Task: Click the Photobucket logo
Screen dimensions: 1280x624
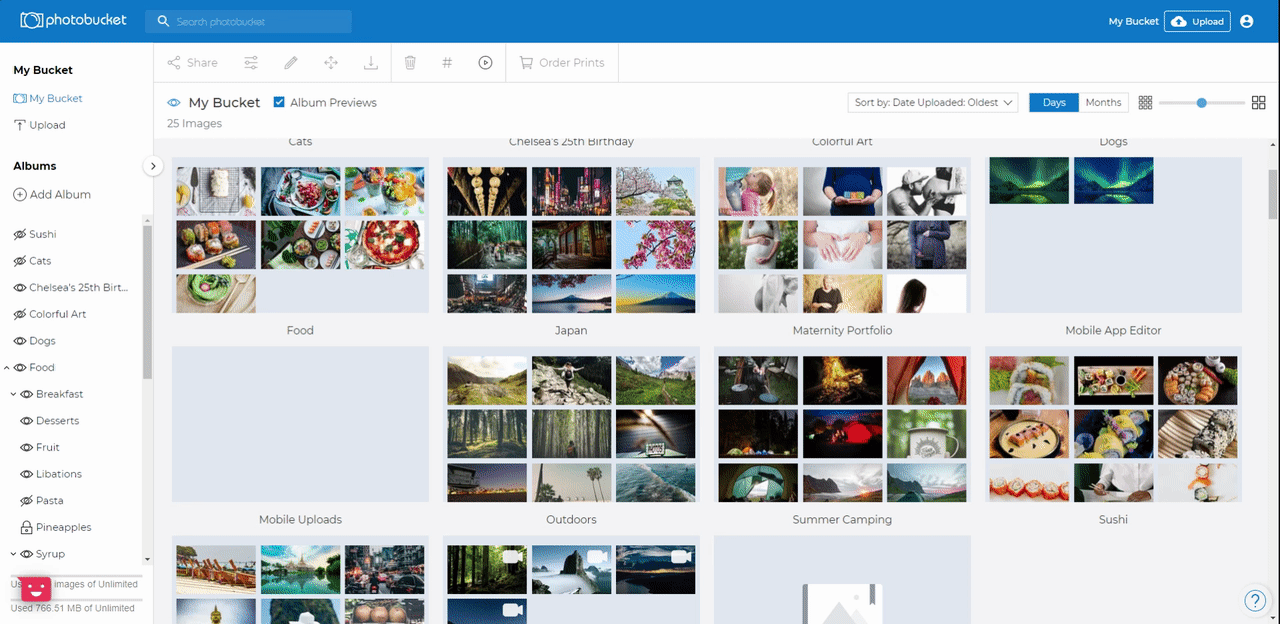Action: tap(73, 20)
